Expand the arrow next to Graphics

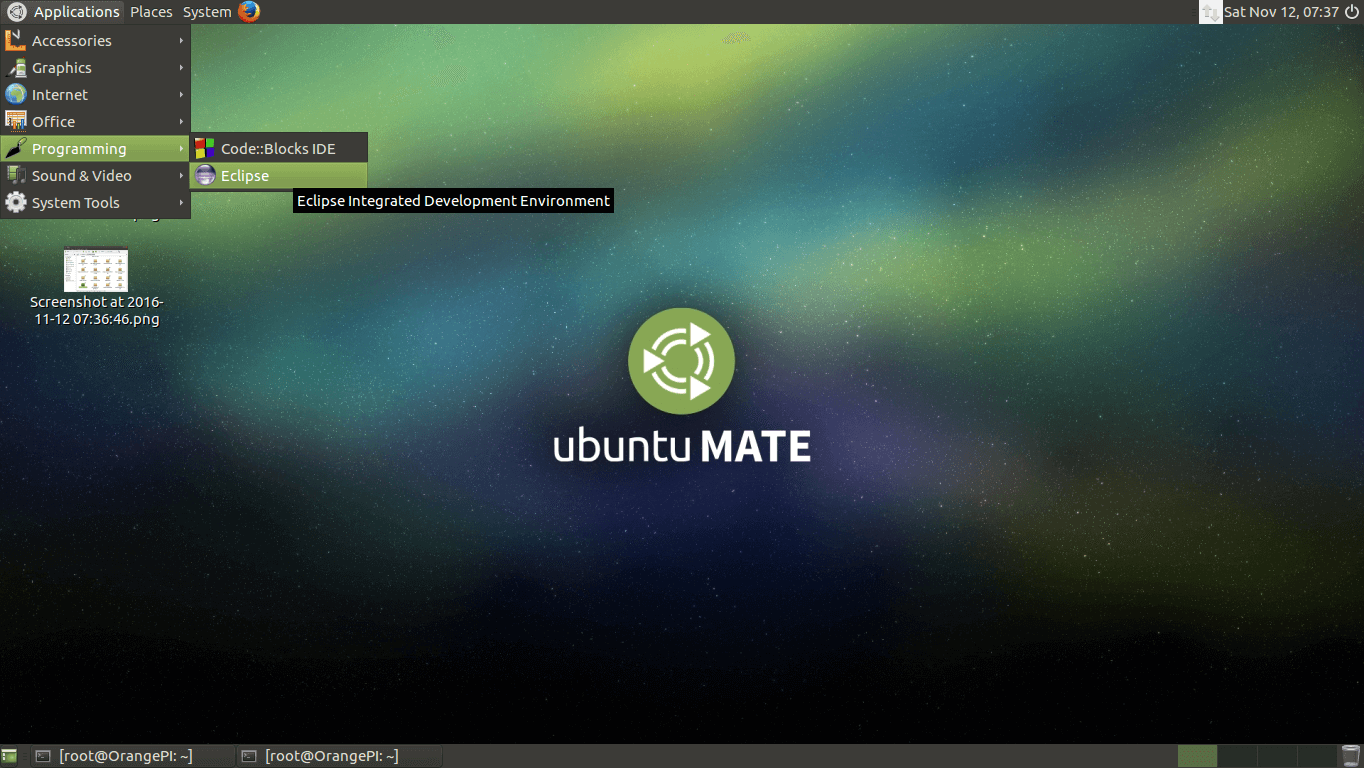pos(181,68)
